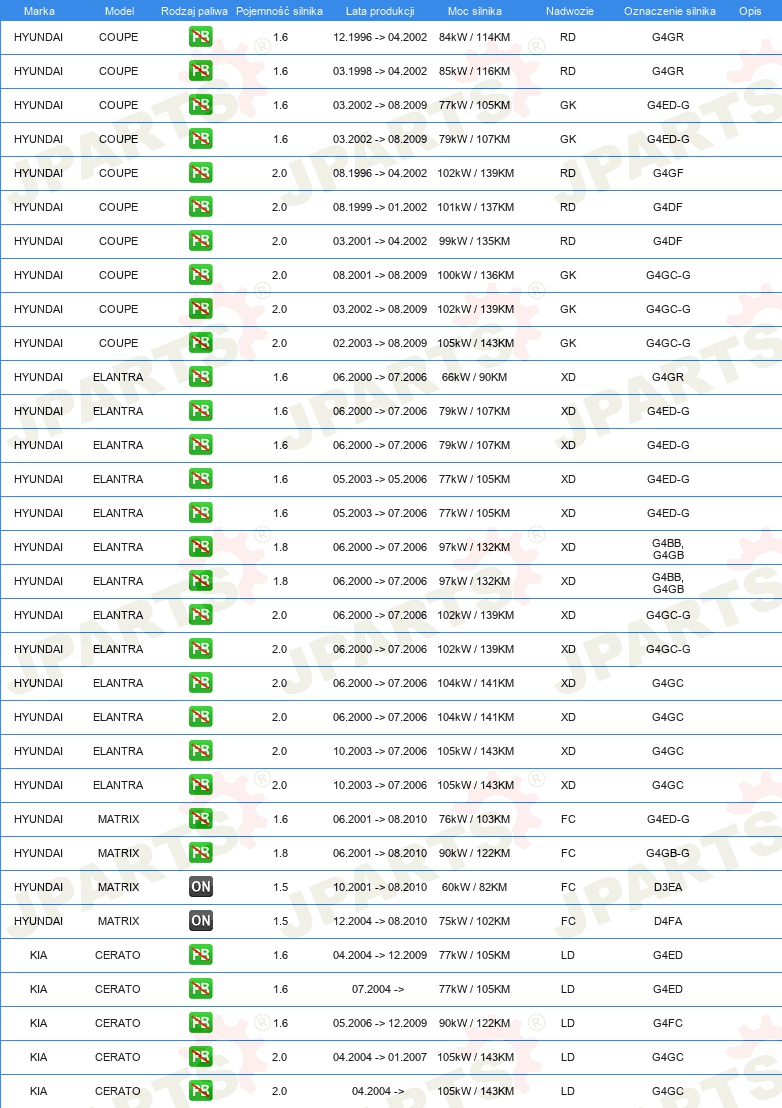Click date range 10.2001 -> 08.2010
This screenshot has height=1108, width=782.
(380, 887)
